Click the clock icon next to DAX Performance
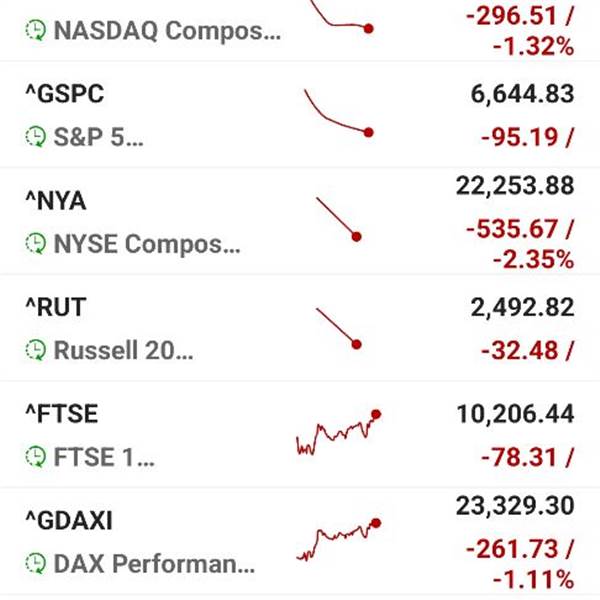 pyautogui.click(x=36, y=564)
